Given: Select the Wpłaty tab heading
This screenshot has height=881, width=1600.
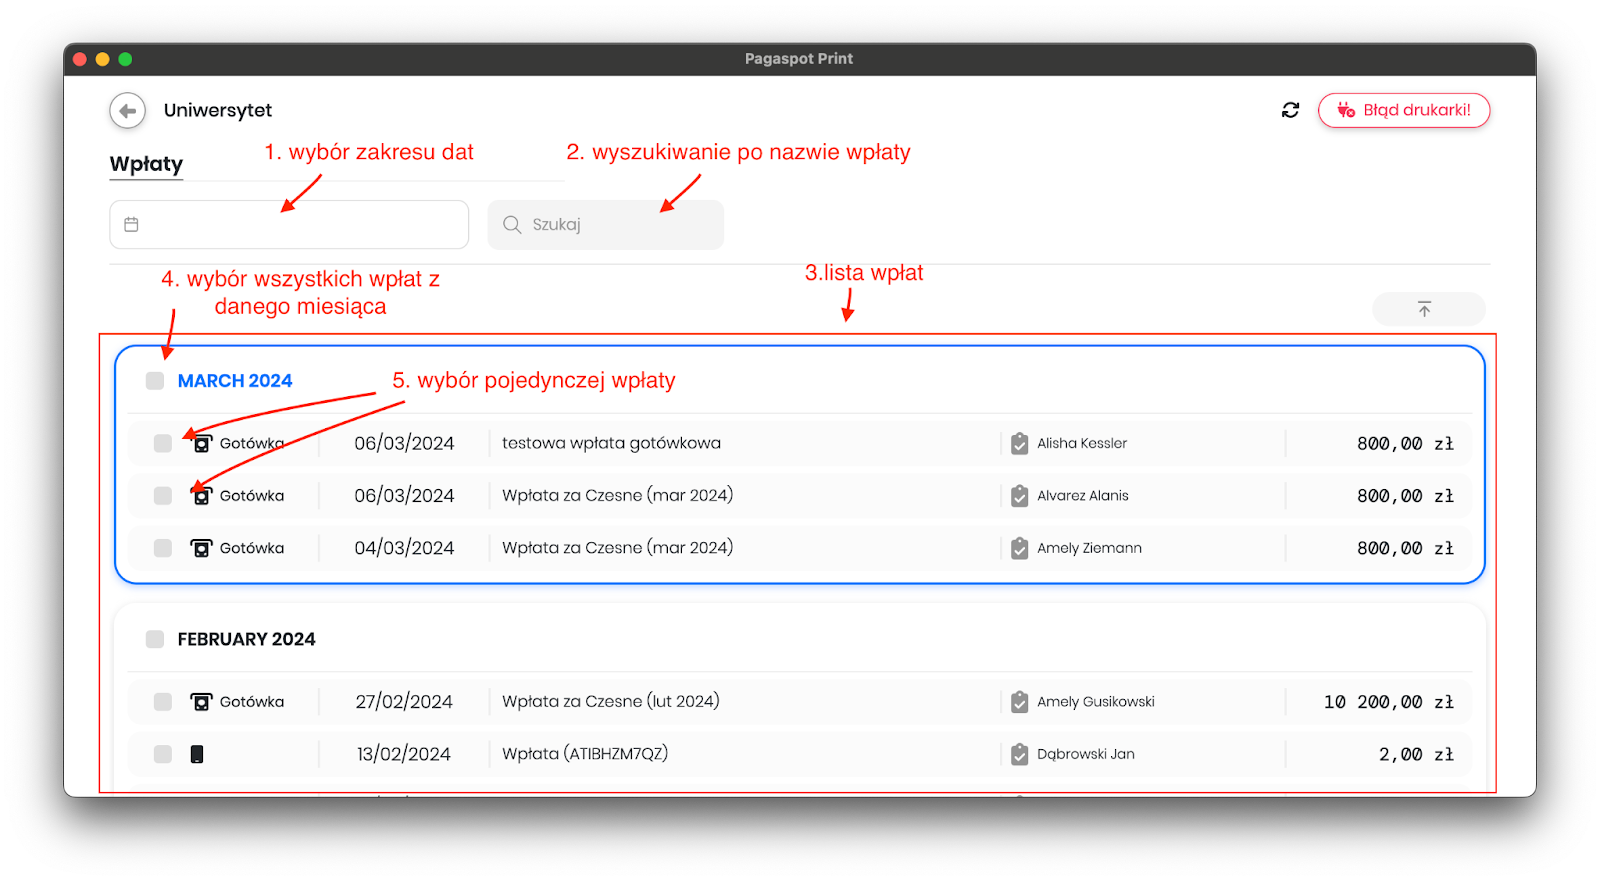Looking at the screenshot, I should [146, 164].
